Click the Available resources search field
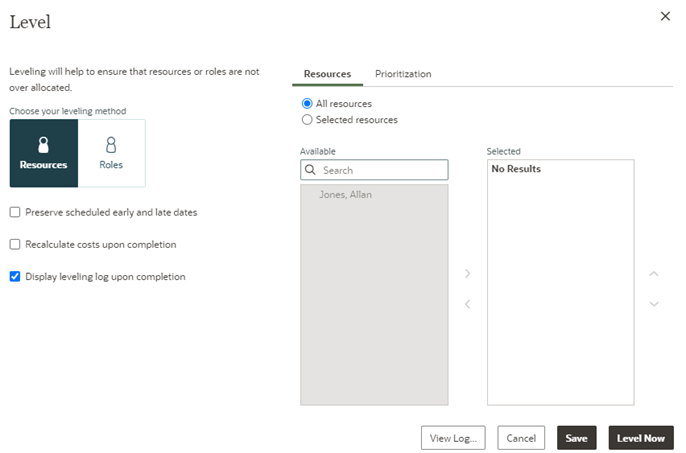 point(382,171)
